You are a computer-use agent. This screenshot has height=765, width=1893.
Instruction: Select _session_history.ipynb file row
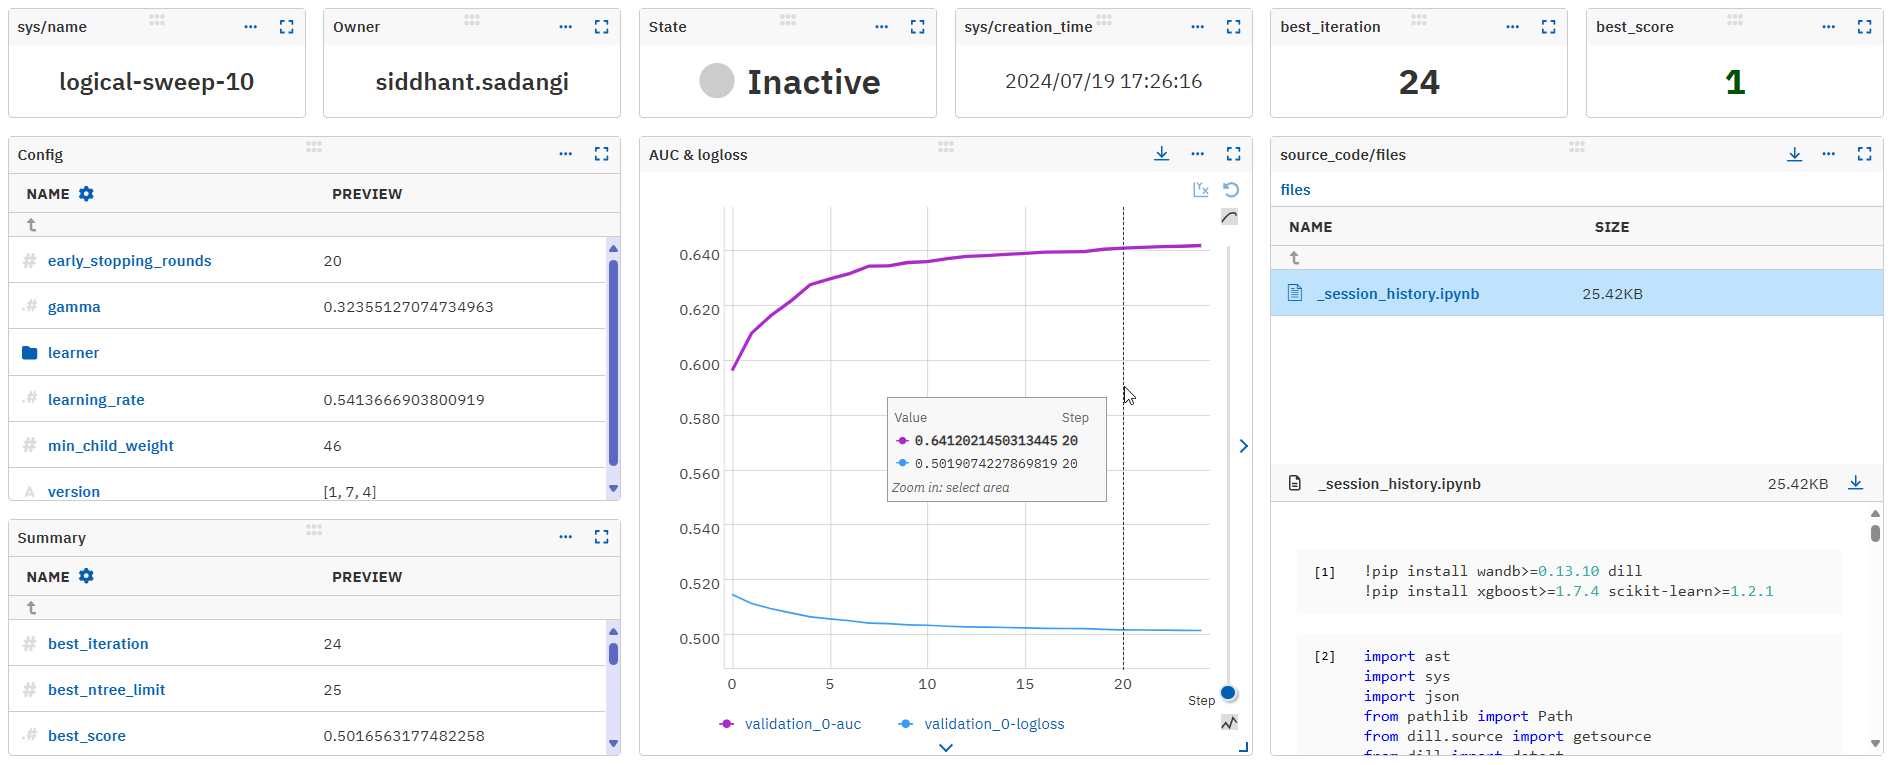(x=1576, y=293)
